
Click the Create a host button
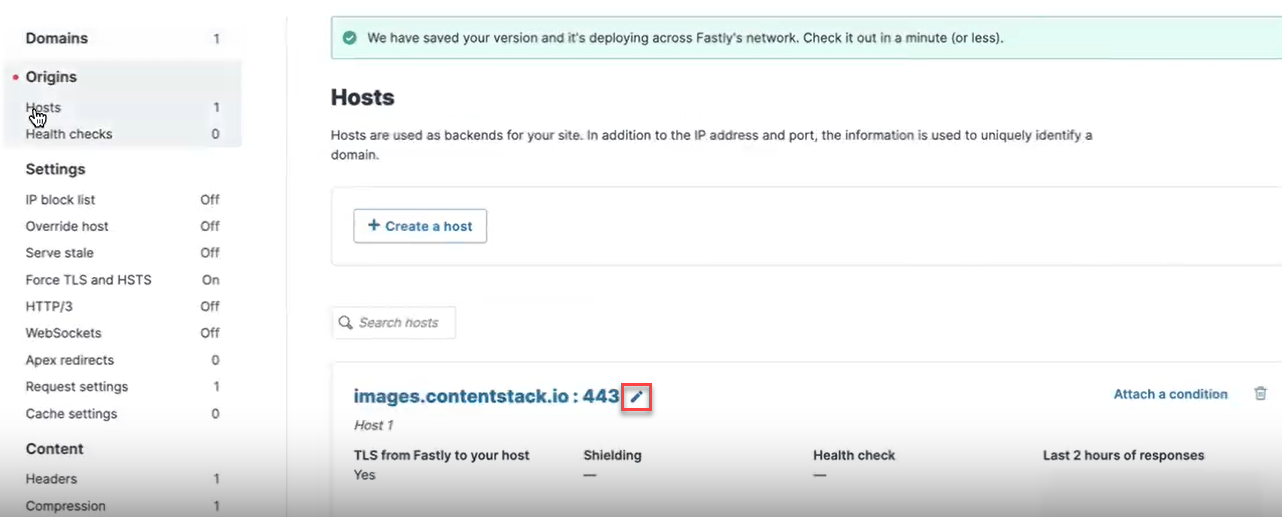420,226
